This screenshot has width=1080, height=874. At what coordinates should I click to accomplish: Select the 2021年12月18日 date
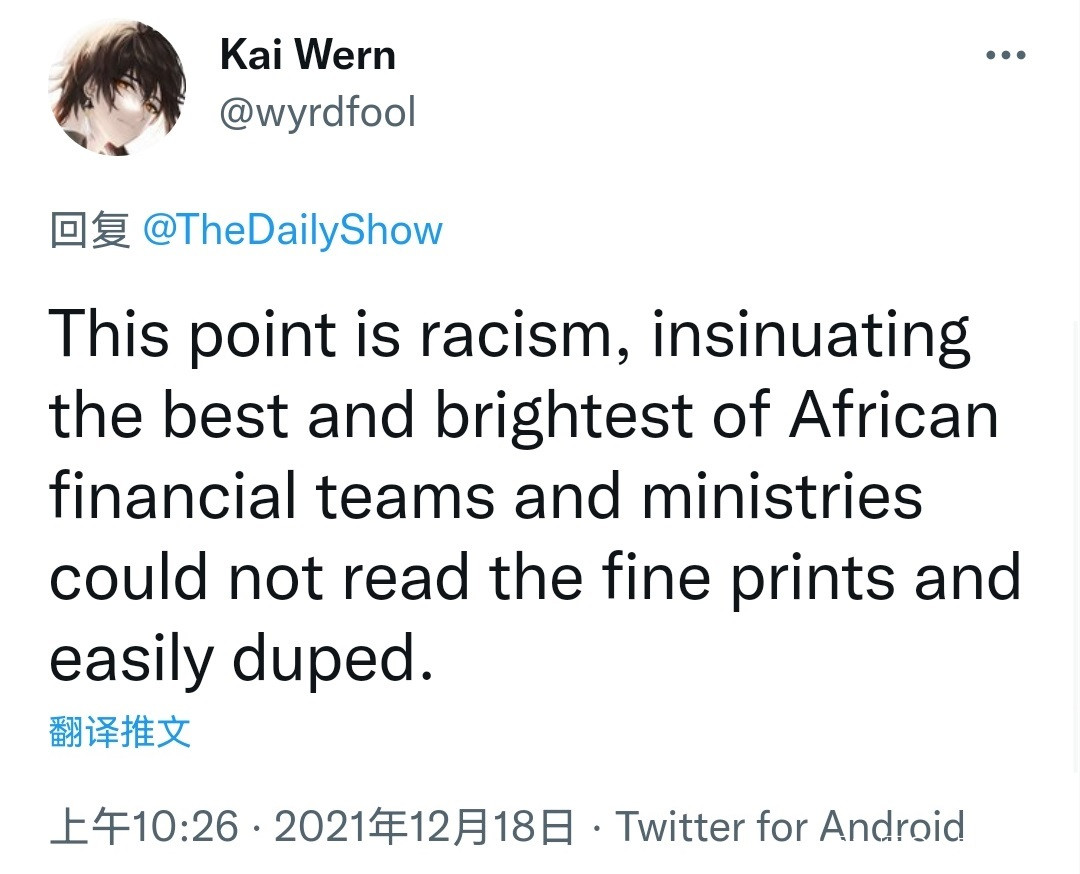423,827
